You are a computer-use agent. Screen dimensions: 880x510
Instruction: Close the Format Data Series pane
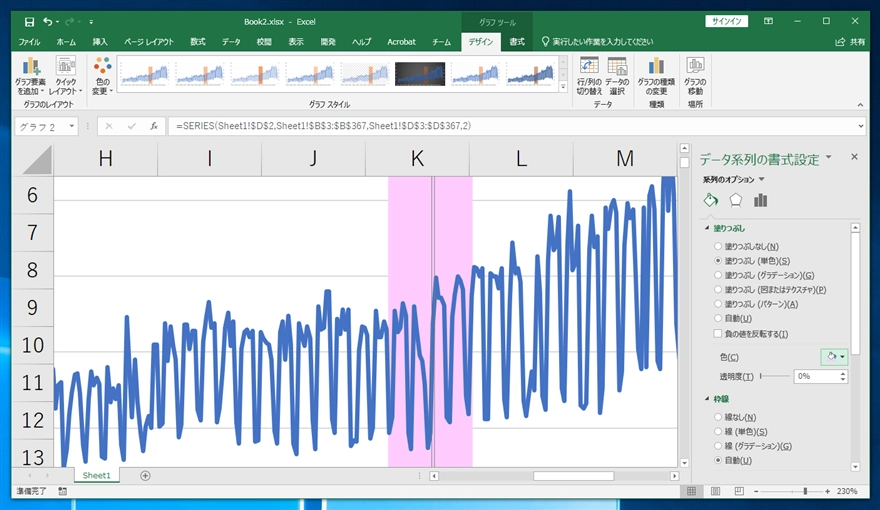pos(854,157)
